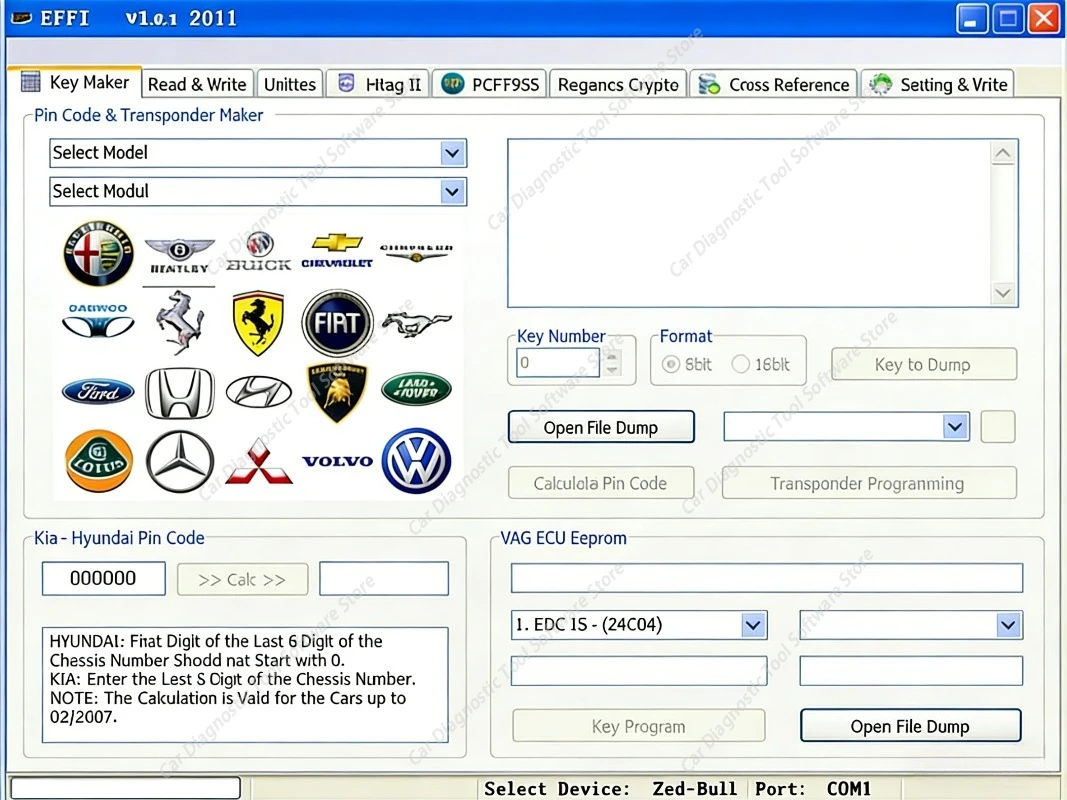Select the 8bit format radio button
This screenshot has height=800, width=1067.
pos(671,365)
